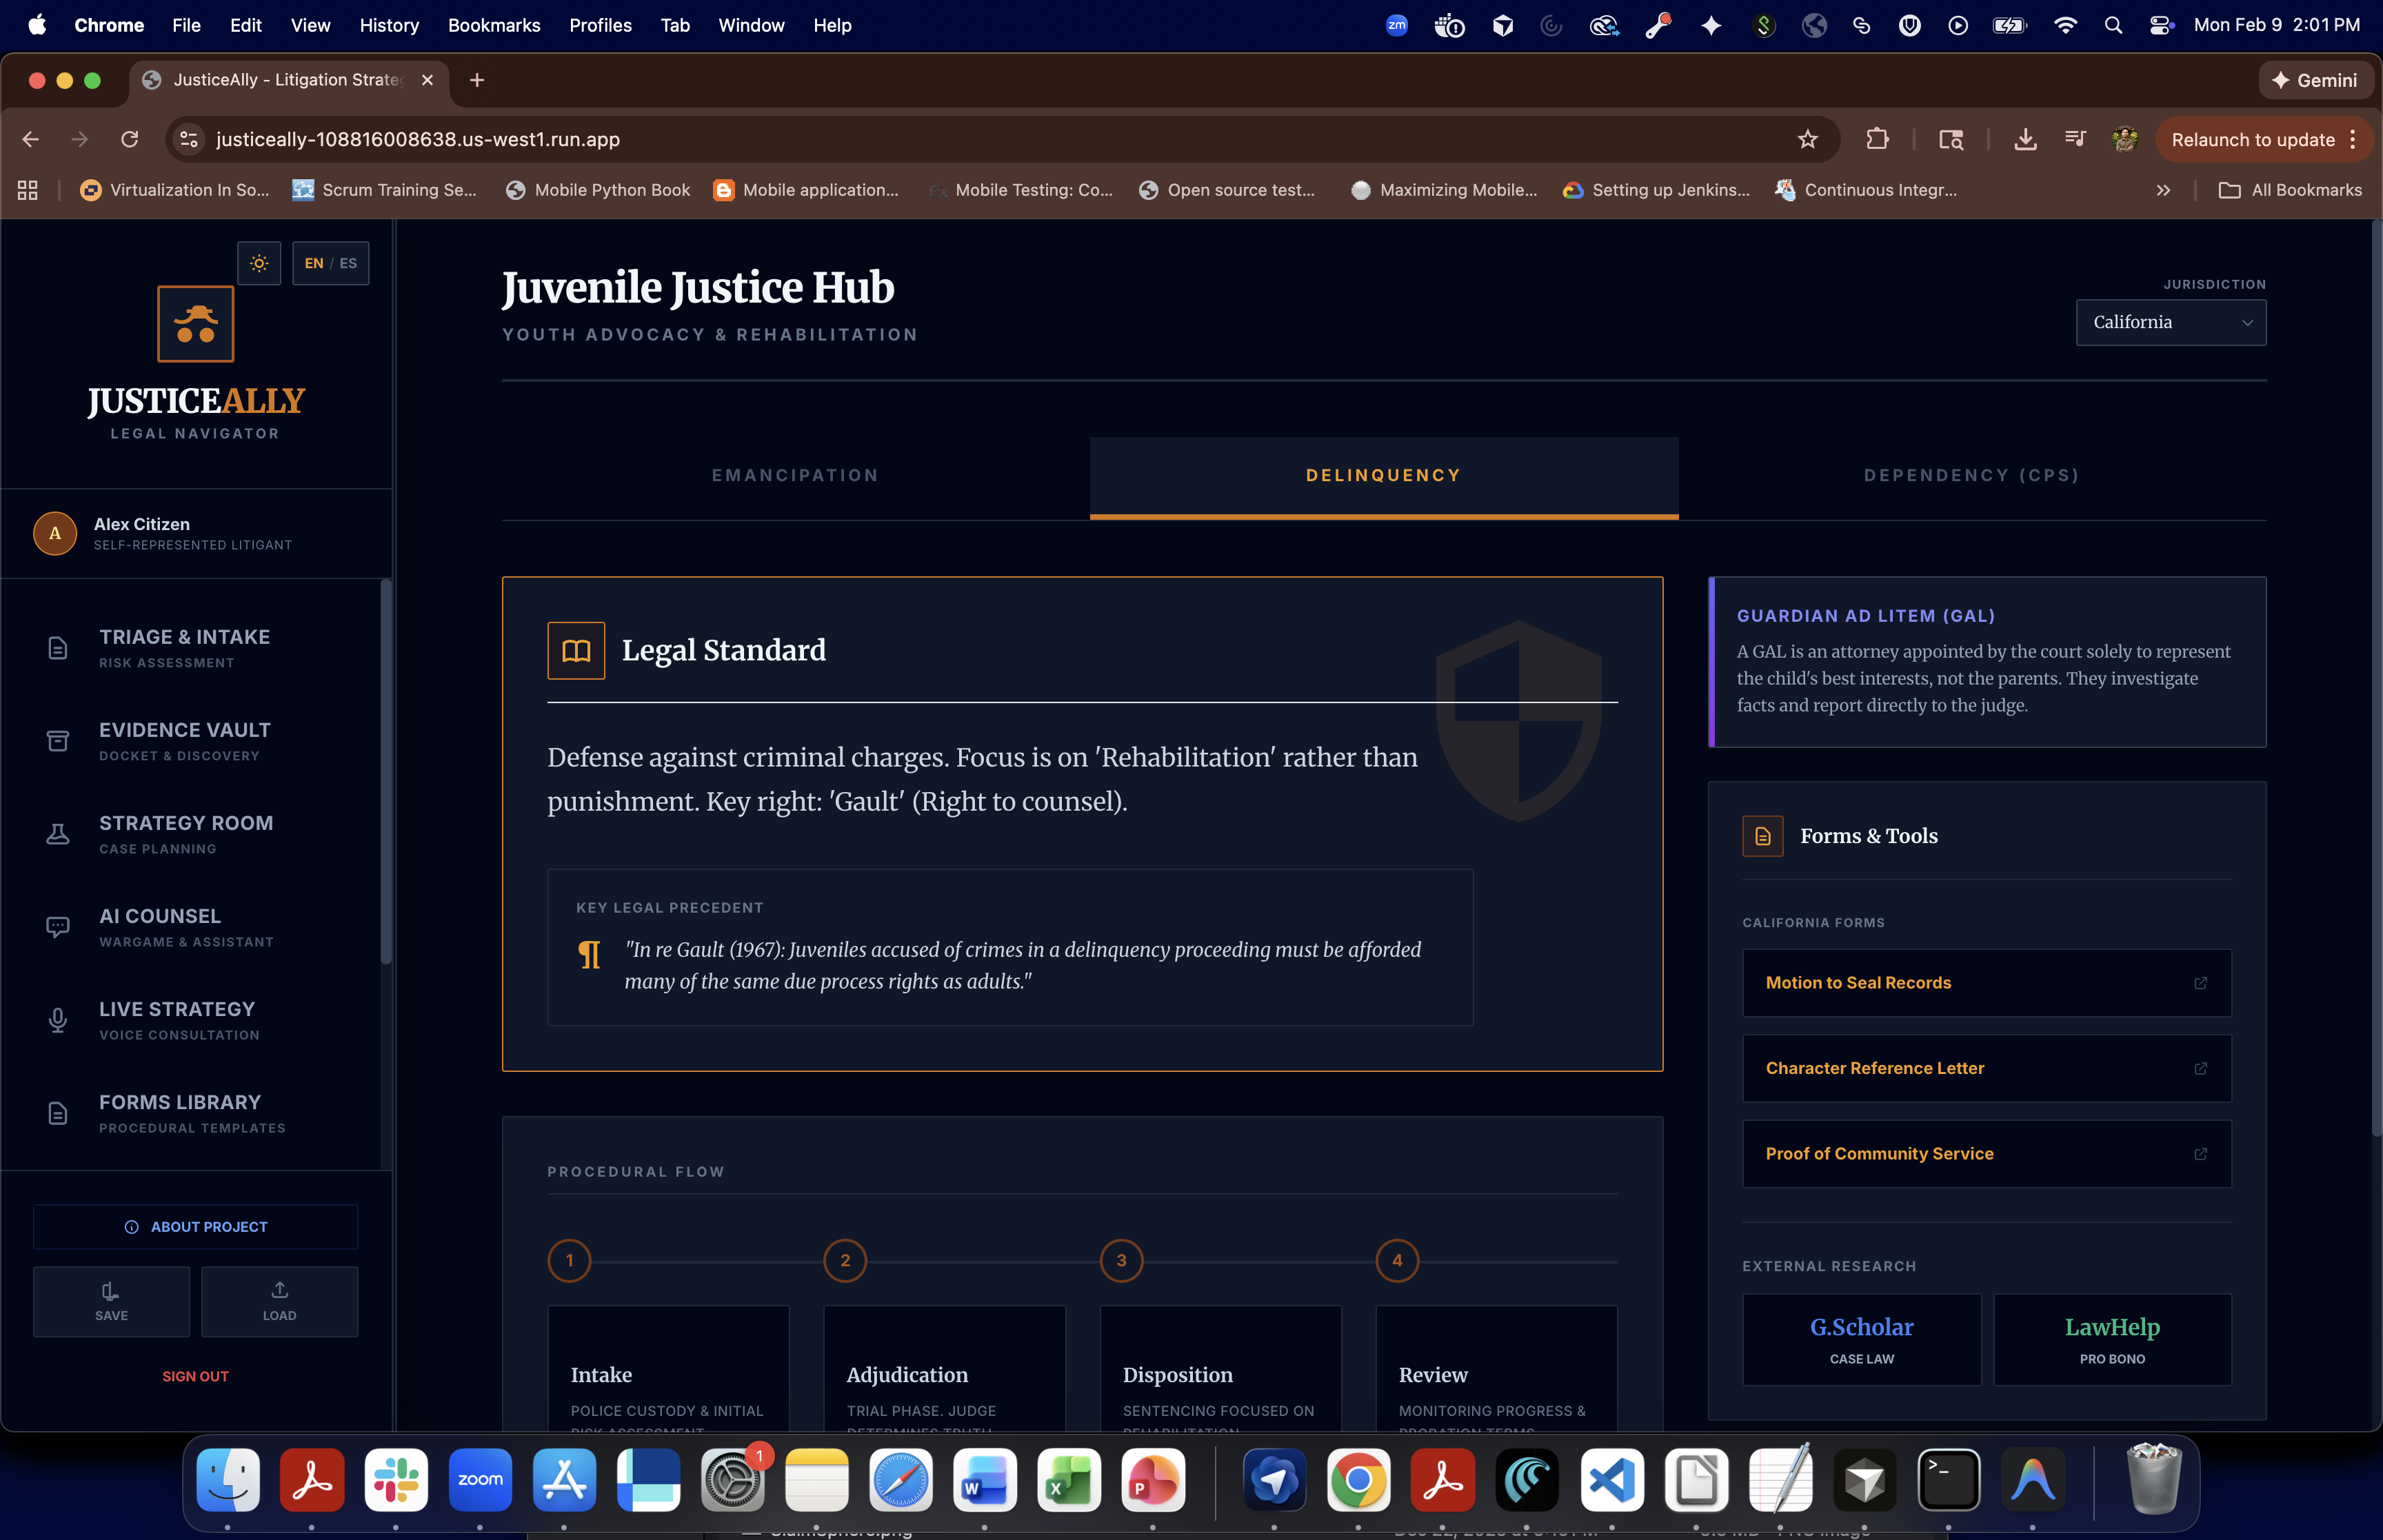Switch language to EN

(x=313, y=263)
